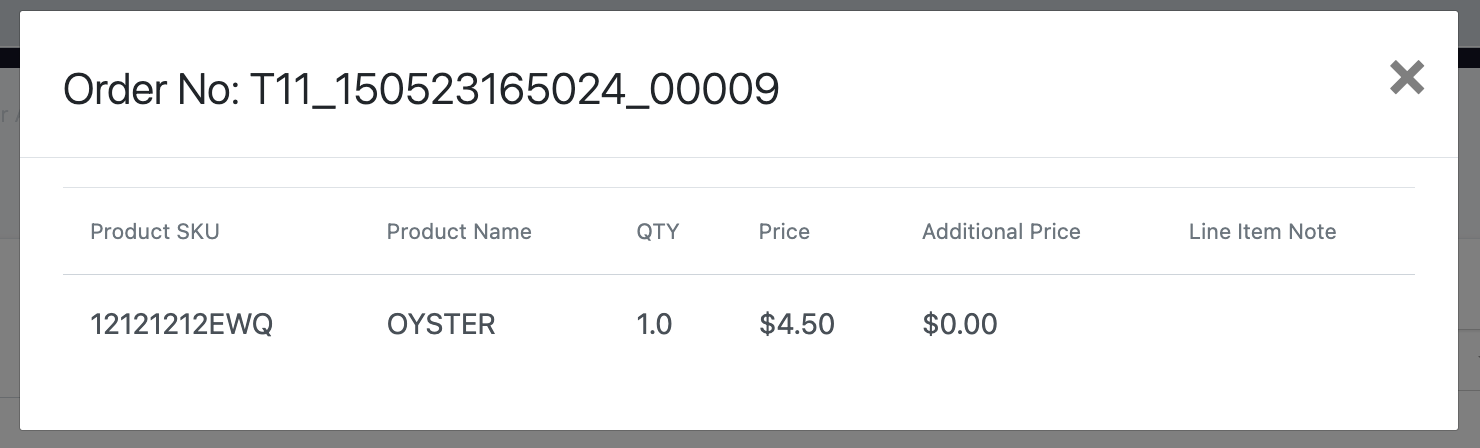Image resolution: width=1480 pixels, height=448 pixels.
Task: Select the OYSTER product name cell
Action: [x=441, y=324]
